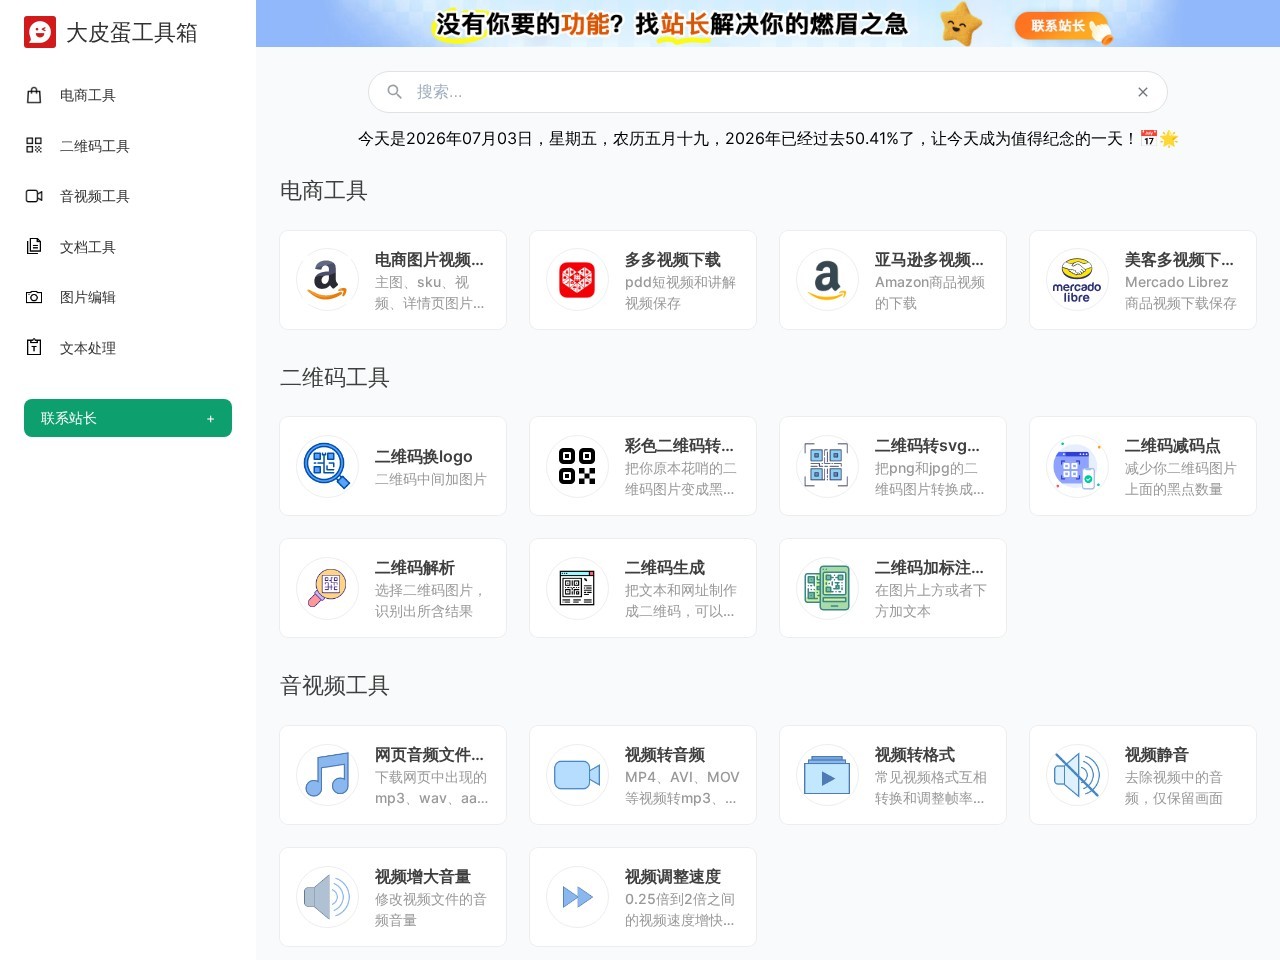Image resolution: width=1280 pixels, height=960 pixels.
Task: Click the 电商工具 section heading
Action: 324,191
